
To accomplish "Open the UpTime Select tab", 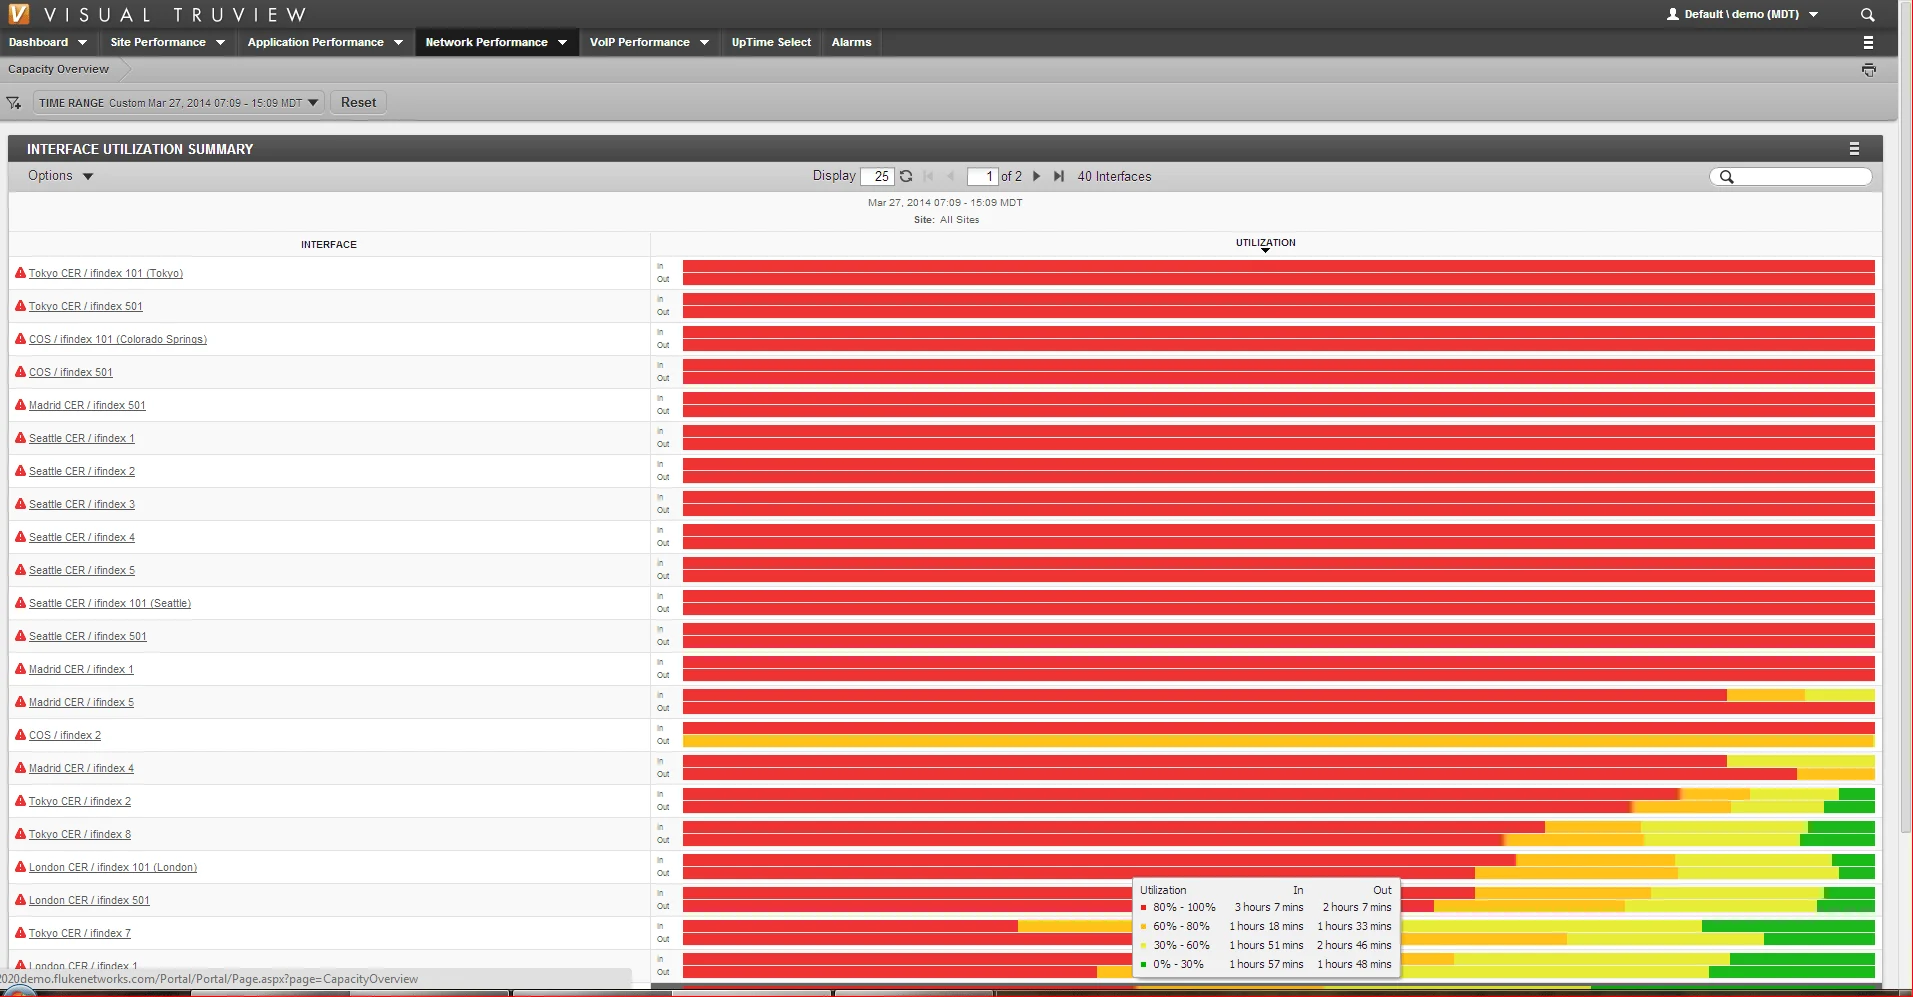I will (771, 42).
